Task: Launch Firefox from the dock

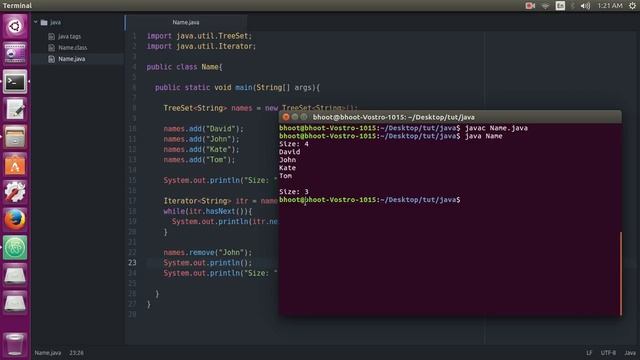Action: 15,220
